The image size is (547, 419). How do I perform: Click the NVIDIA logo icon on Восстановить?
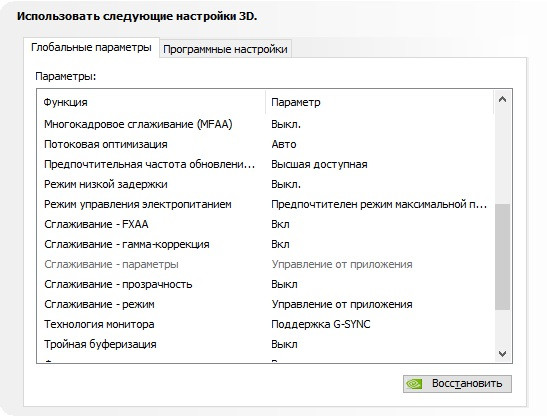414,384
